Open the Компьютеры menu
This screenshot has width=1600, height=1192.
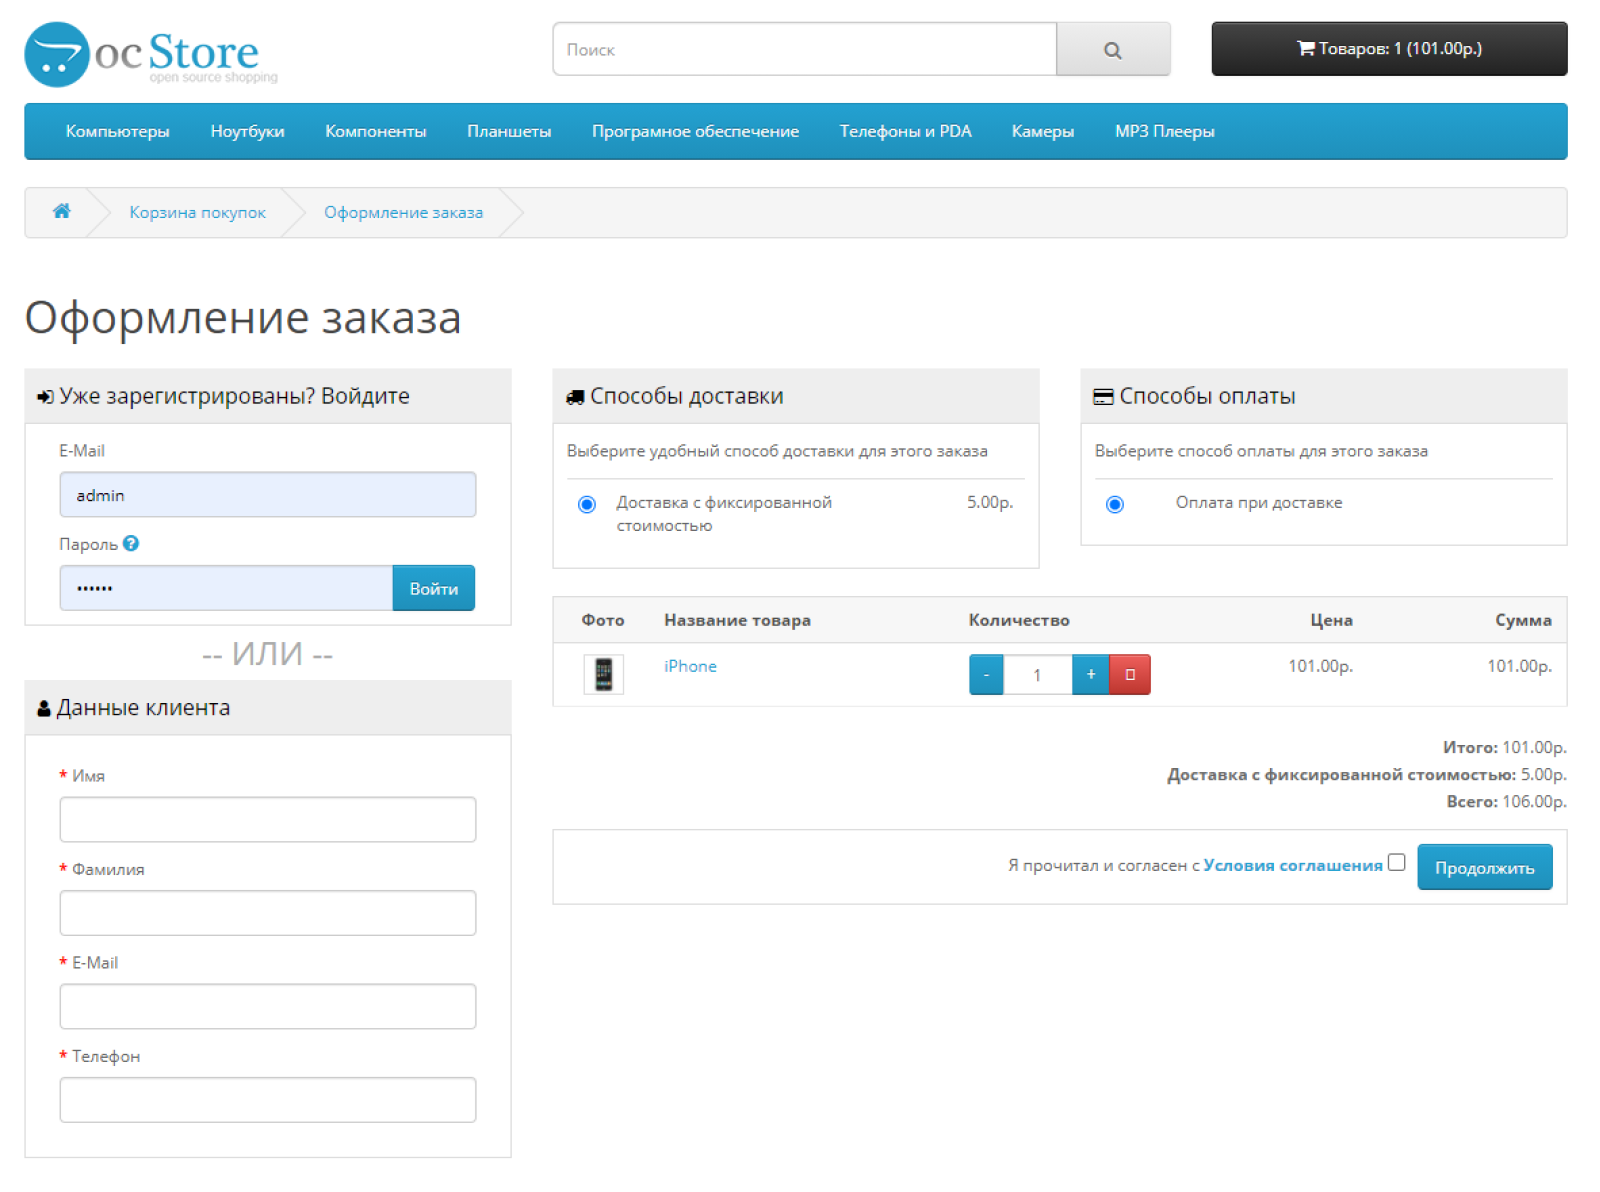point(118,131)
